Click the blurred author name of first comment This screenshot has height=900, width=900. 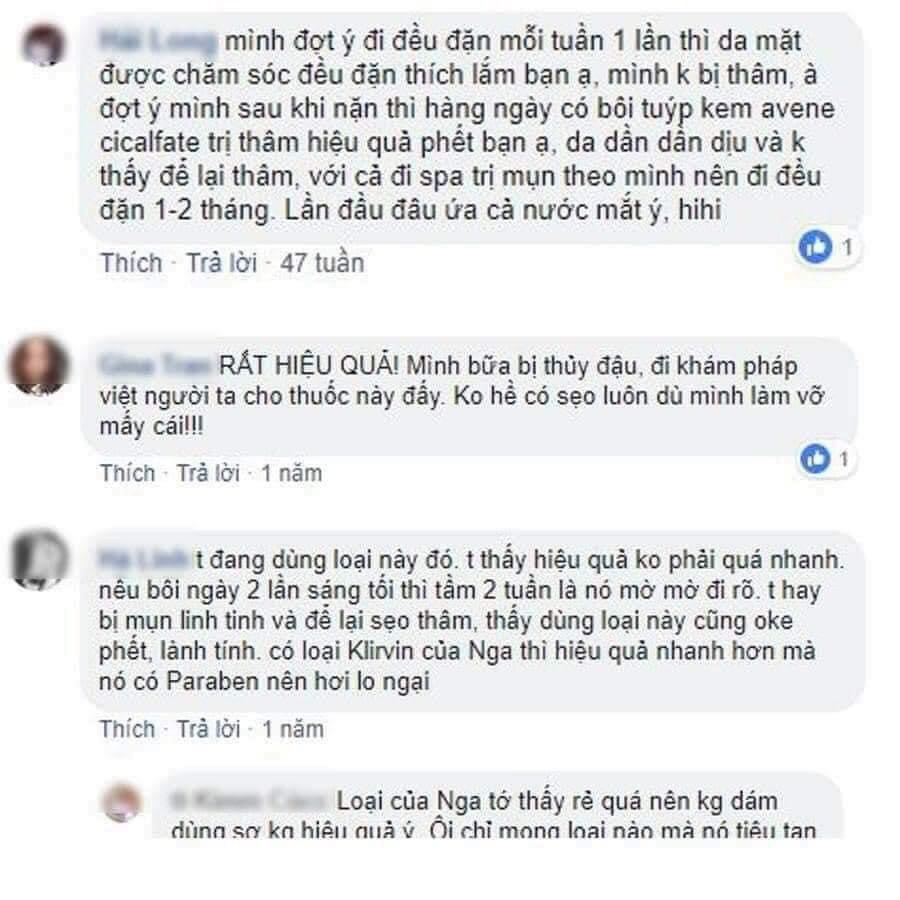[158, 41]
